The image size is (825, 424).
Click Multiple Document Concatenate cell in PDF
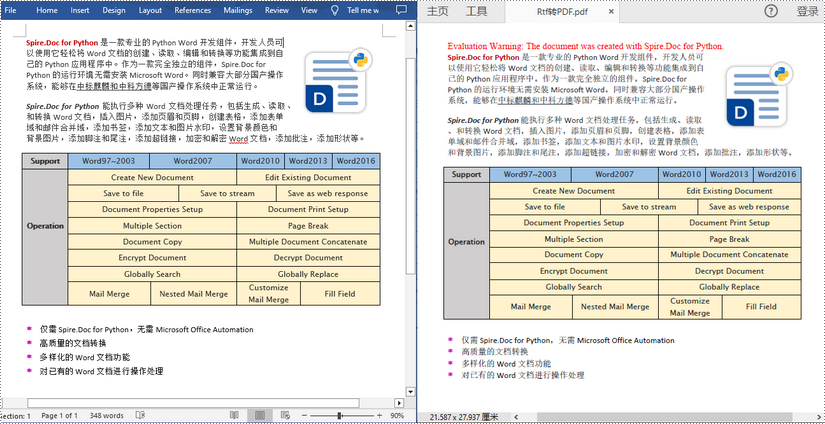[x=729, y=255]
